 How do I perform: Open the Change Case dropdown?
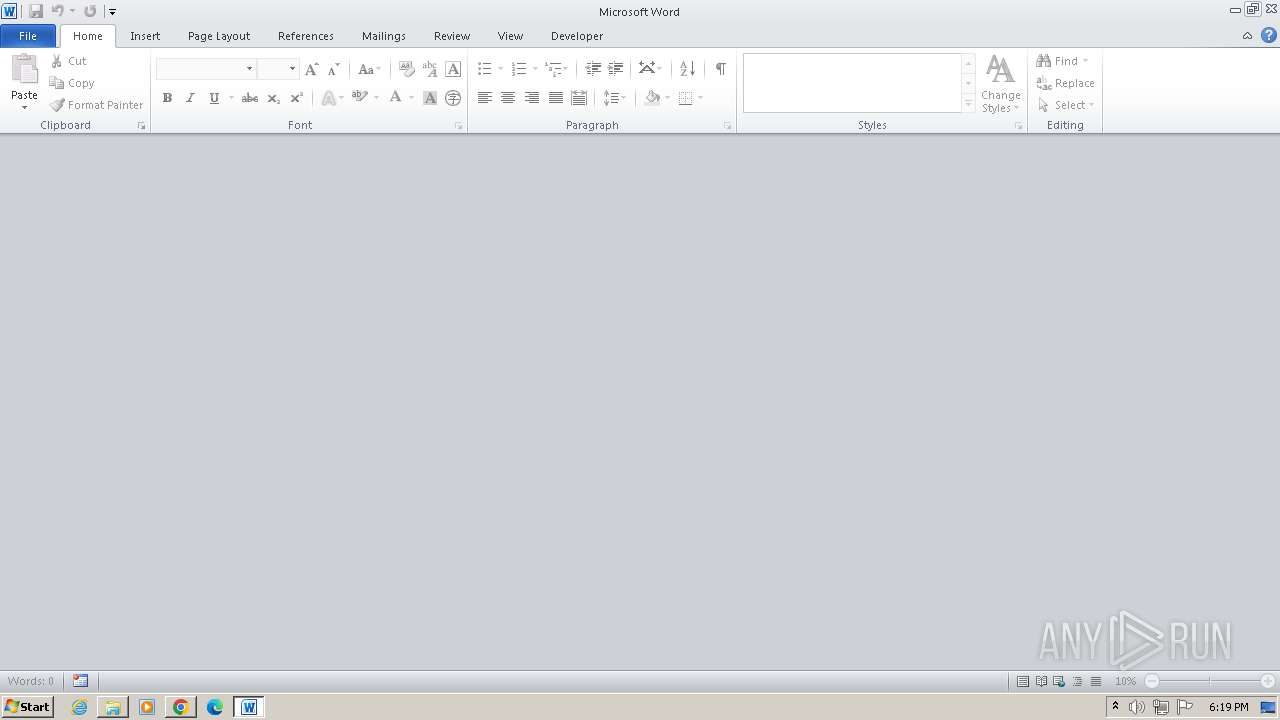[369, 69]
